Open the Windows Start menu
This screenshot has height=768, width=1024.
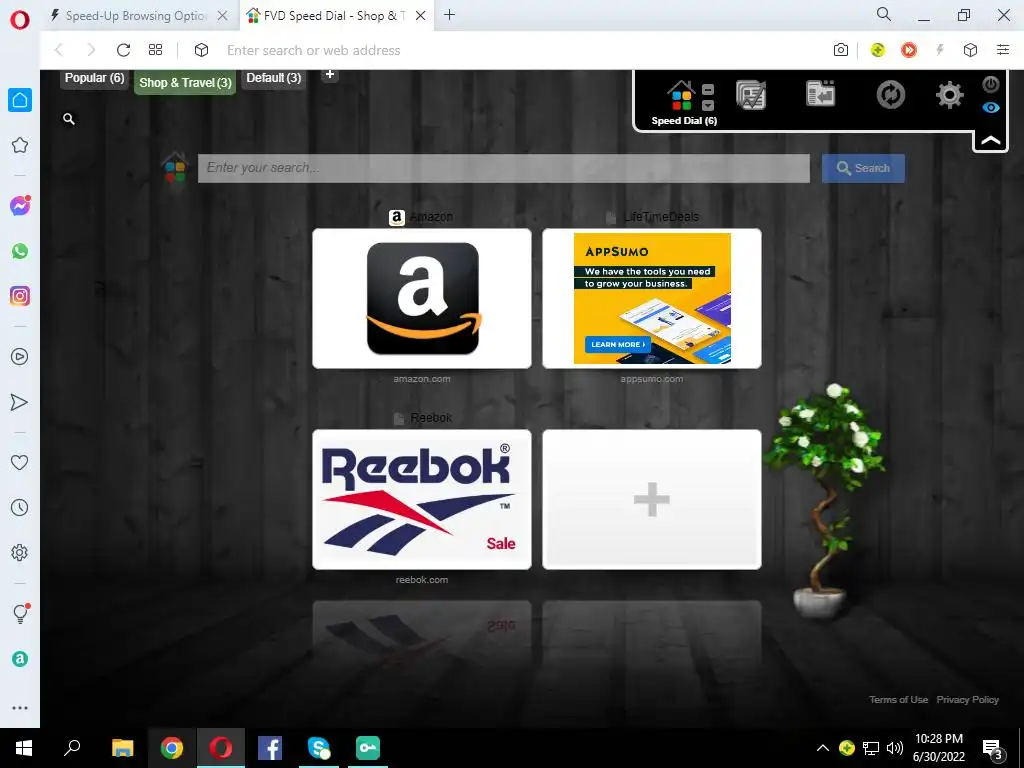tap(24, 748)
